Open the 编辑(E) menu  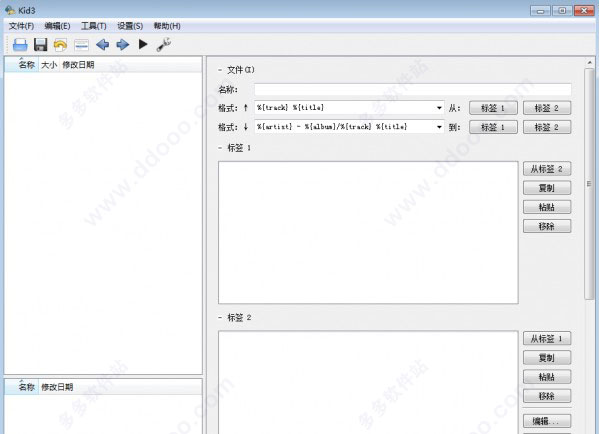coord(57,26)
